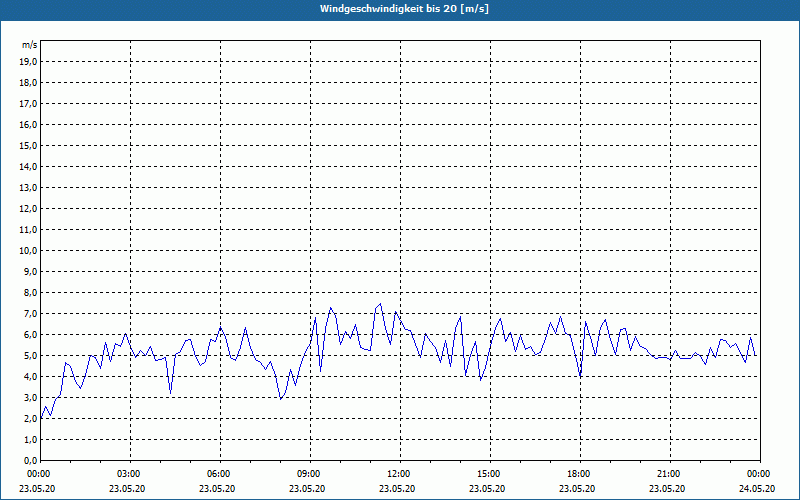800x500 pixels.
Task: Click the 09:00 time label
Action: coord(308,474)
